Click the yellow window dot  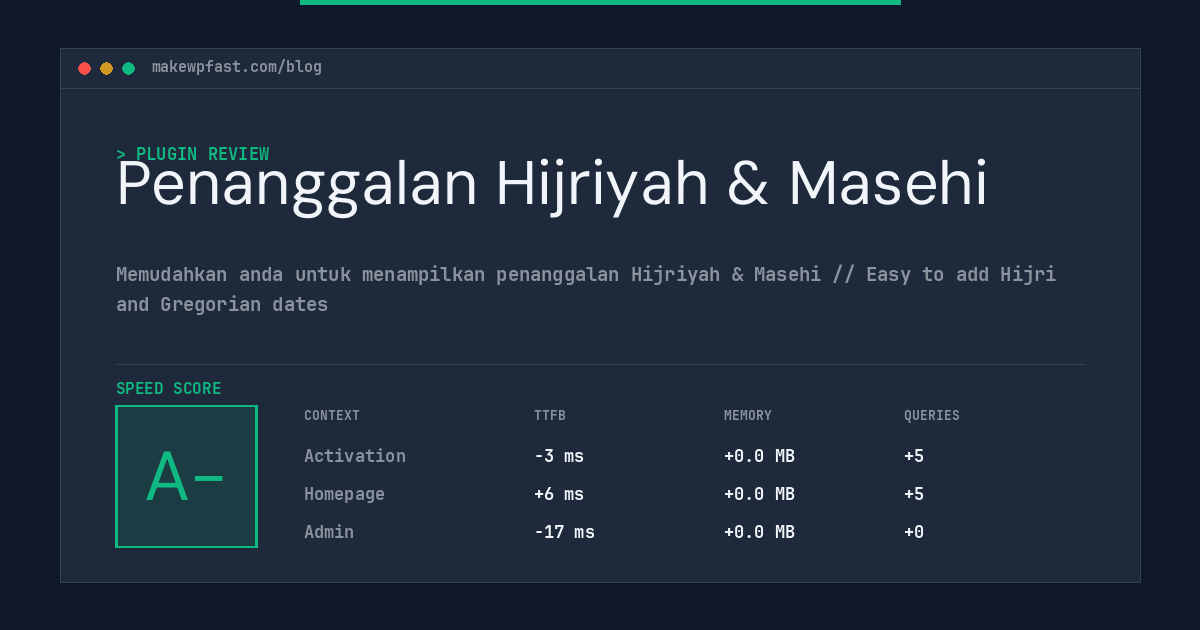pos(106,68)
